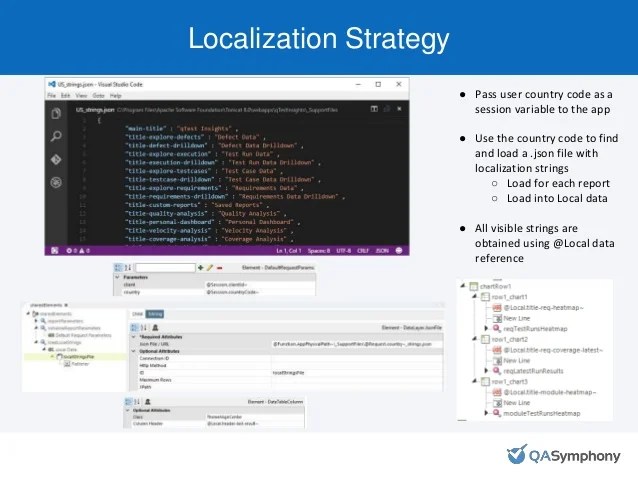Click the Maximum Rows attribute row

[286, 380]
